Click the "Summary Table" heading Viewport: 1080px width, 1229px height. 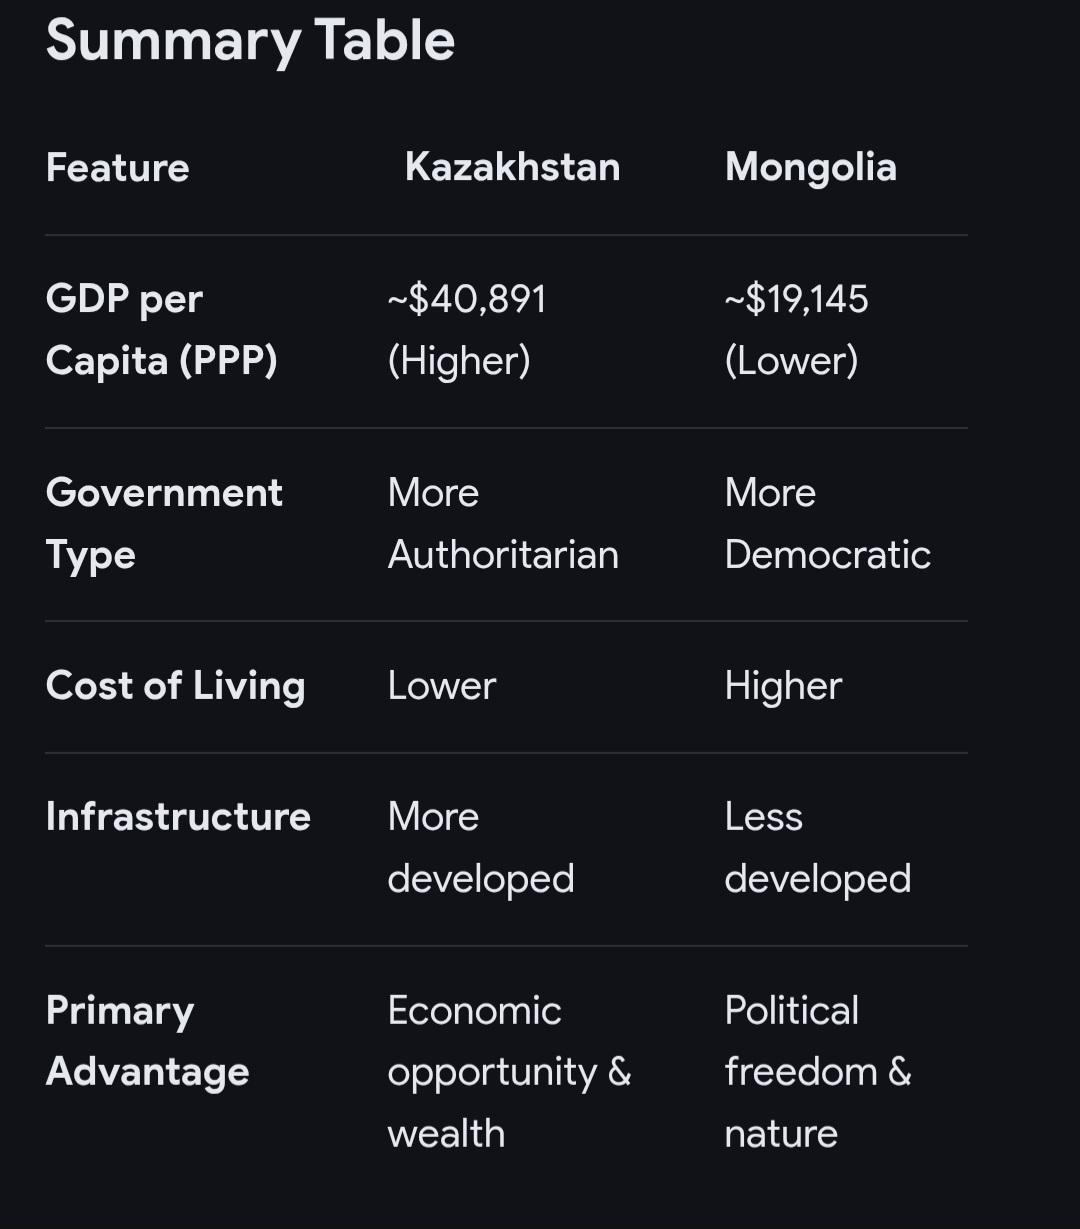[x=250, y=41]
